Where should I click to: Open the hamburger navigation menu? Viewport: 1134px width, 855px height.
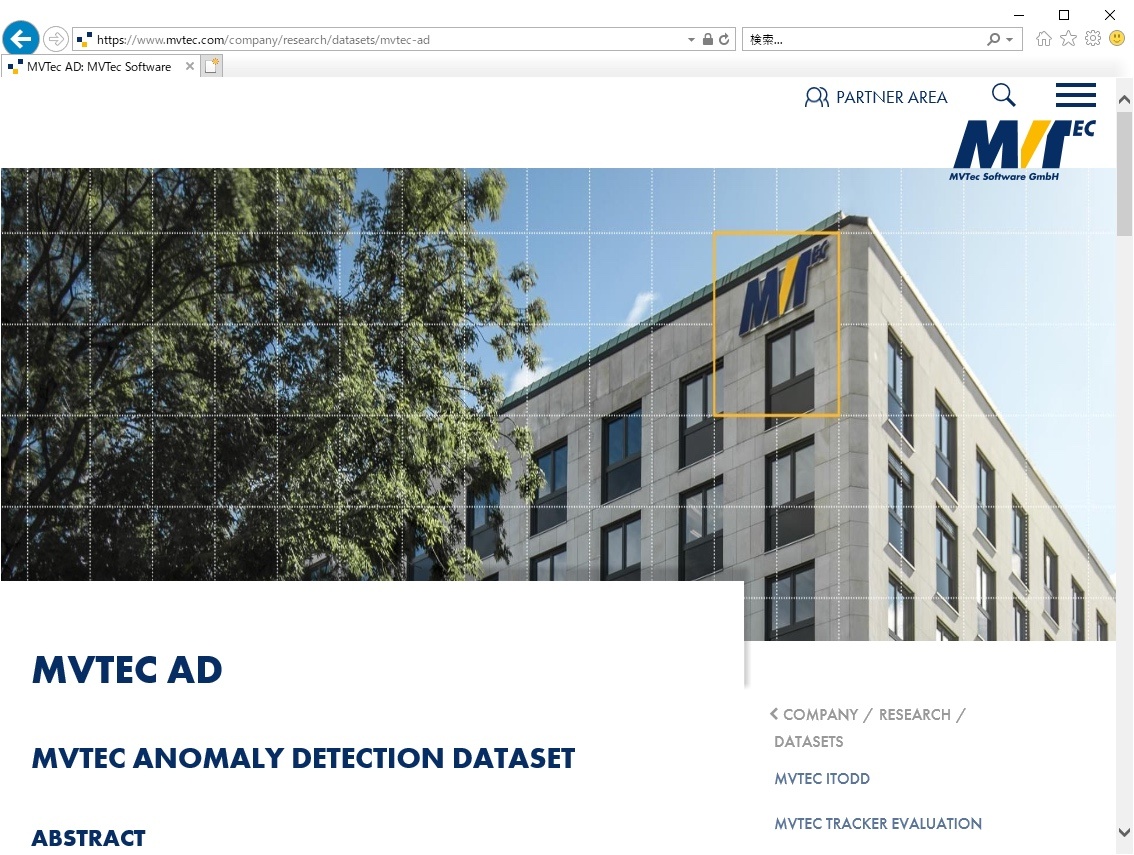[x=1076, y=95]
